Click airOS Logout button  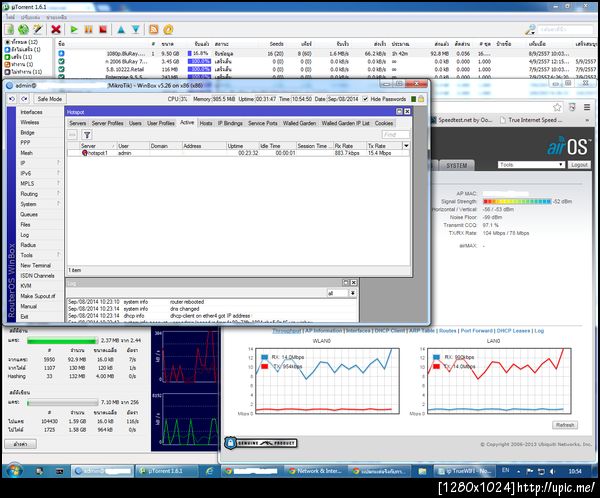(x=579, y=165)
